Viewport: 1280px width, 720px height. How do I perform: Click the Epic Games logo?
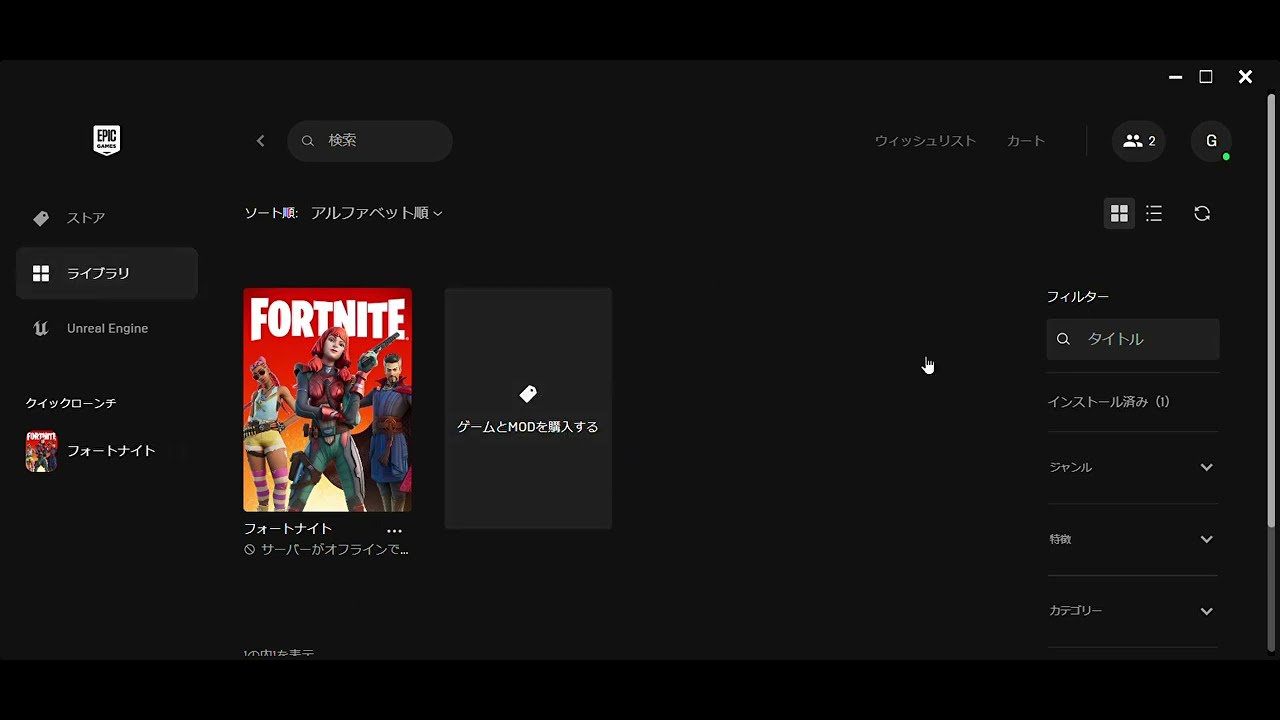106,140
